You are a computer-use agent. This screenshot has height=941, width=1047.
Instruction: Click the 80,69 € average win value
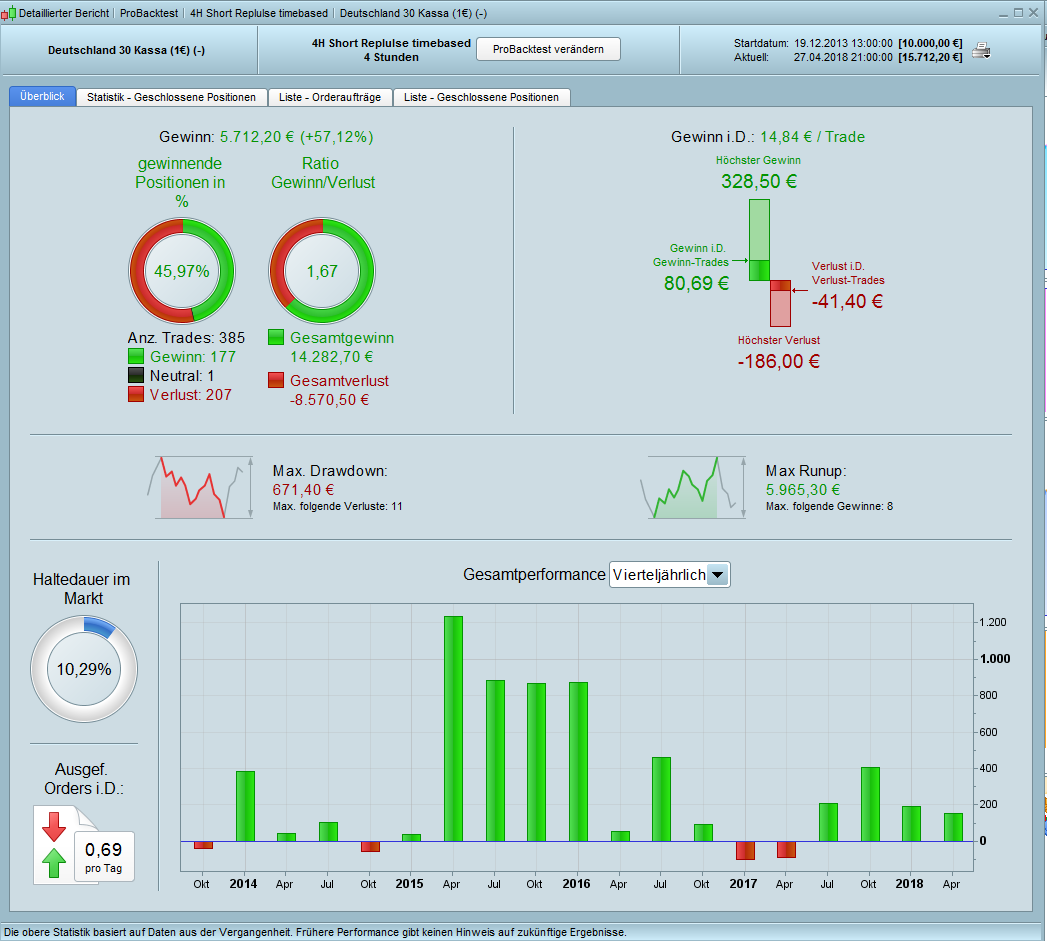(x=696, y=283)
